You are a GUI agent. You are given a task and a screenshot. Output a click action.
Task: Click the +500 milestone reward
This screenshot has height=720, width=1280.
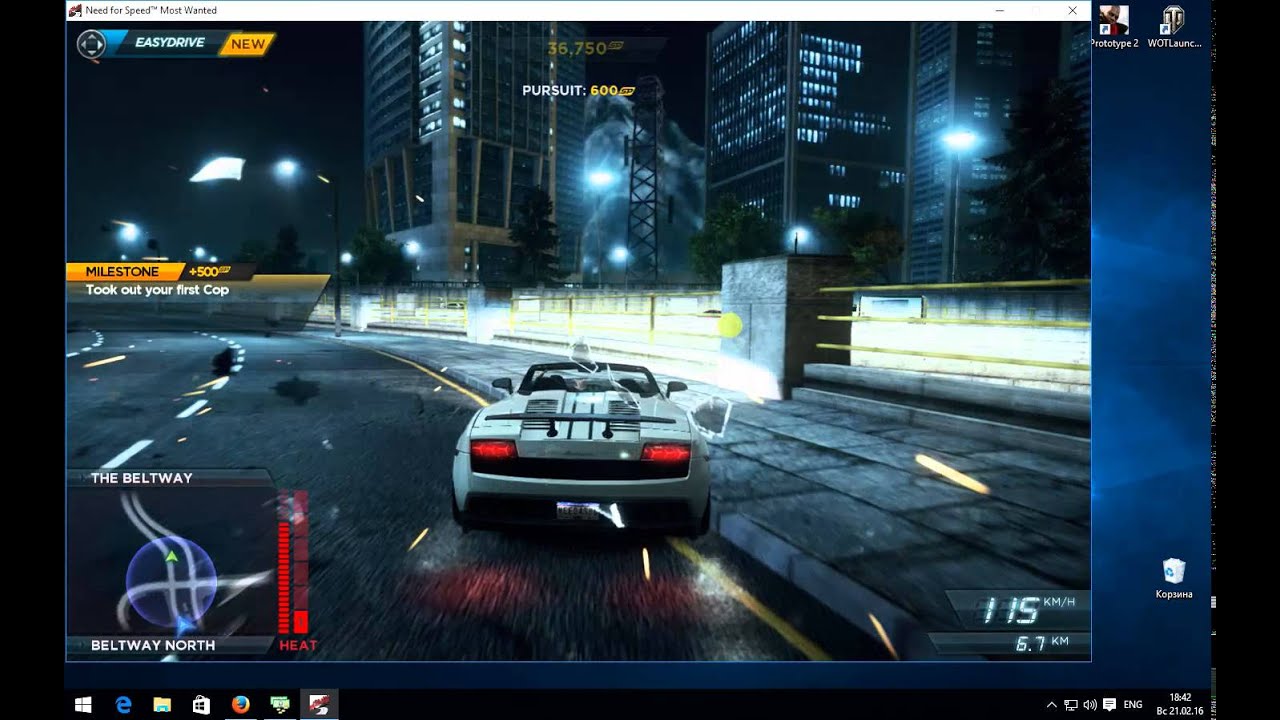[209, 271]
